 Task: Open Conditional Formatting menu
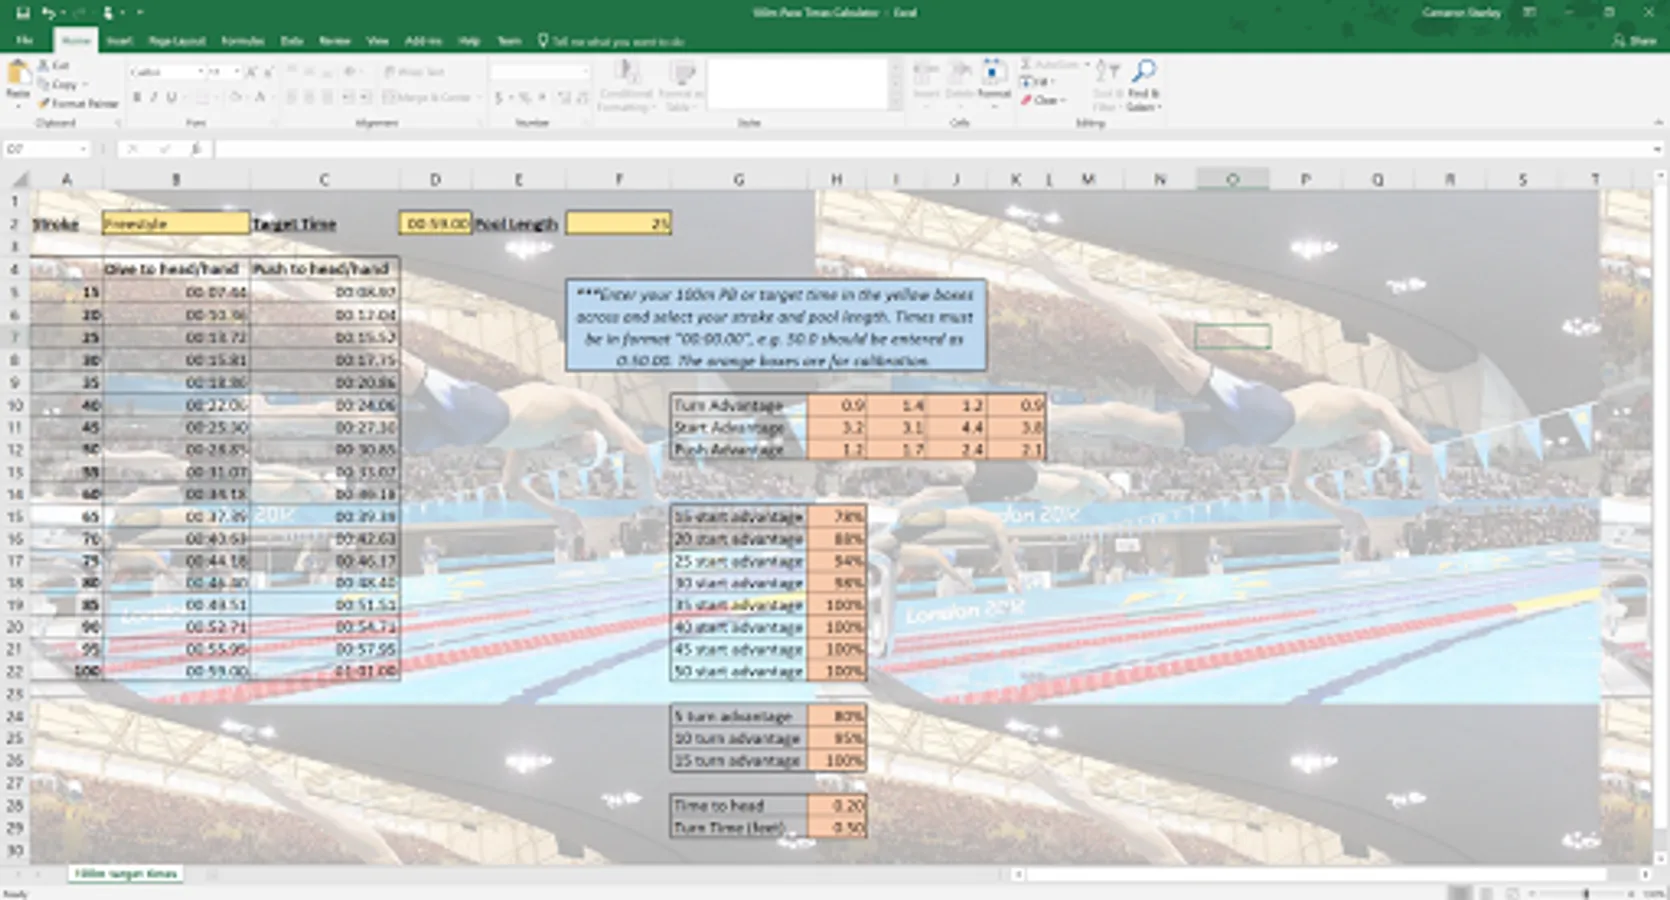[x=626, y=85]
